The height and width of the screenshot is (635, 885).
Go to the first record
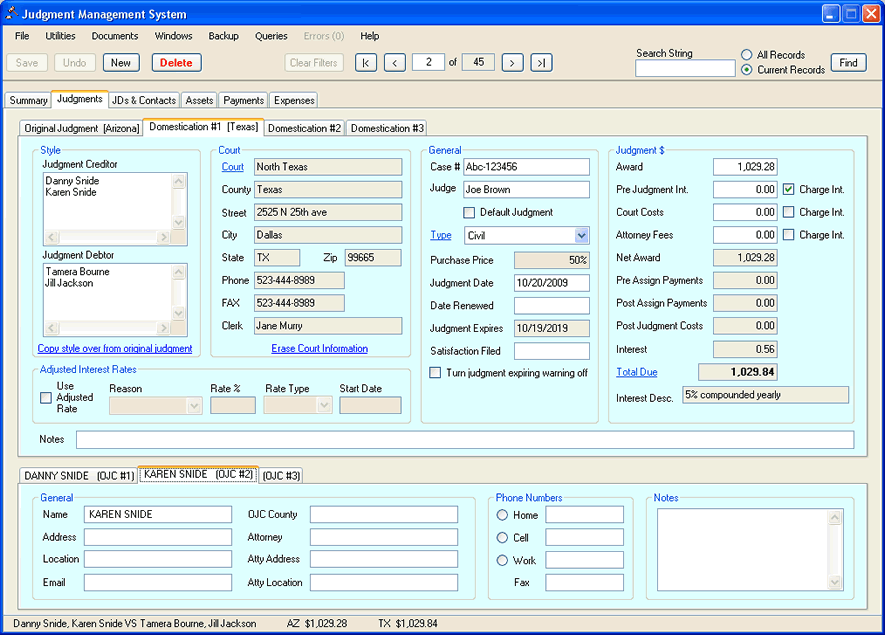[x=365, y=63]
